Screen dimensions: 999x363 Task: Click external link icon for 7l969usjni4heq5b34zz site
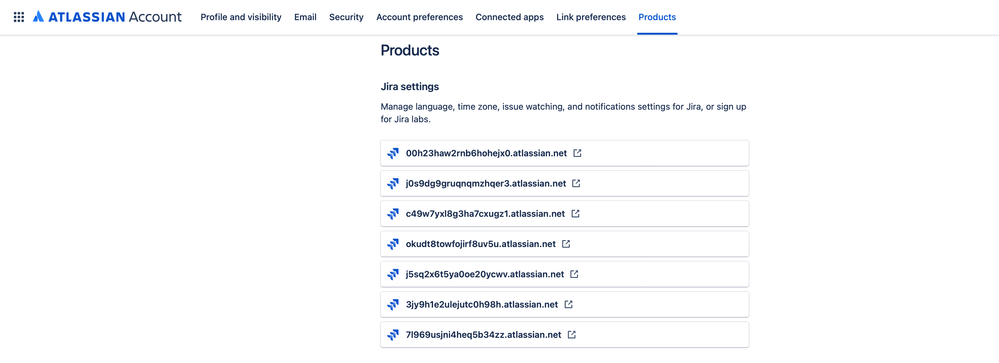click(x=571, y=334)
